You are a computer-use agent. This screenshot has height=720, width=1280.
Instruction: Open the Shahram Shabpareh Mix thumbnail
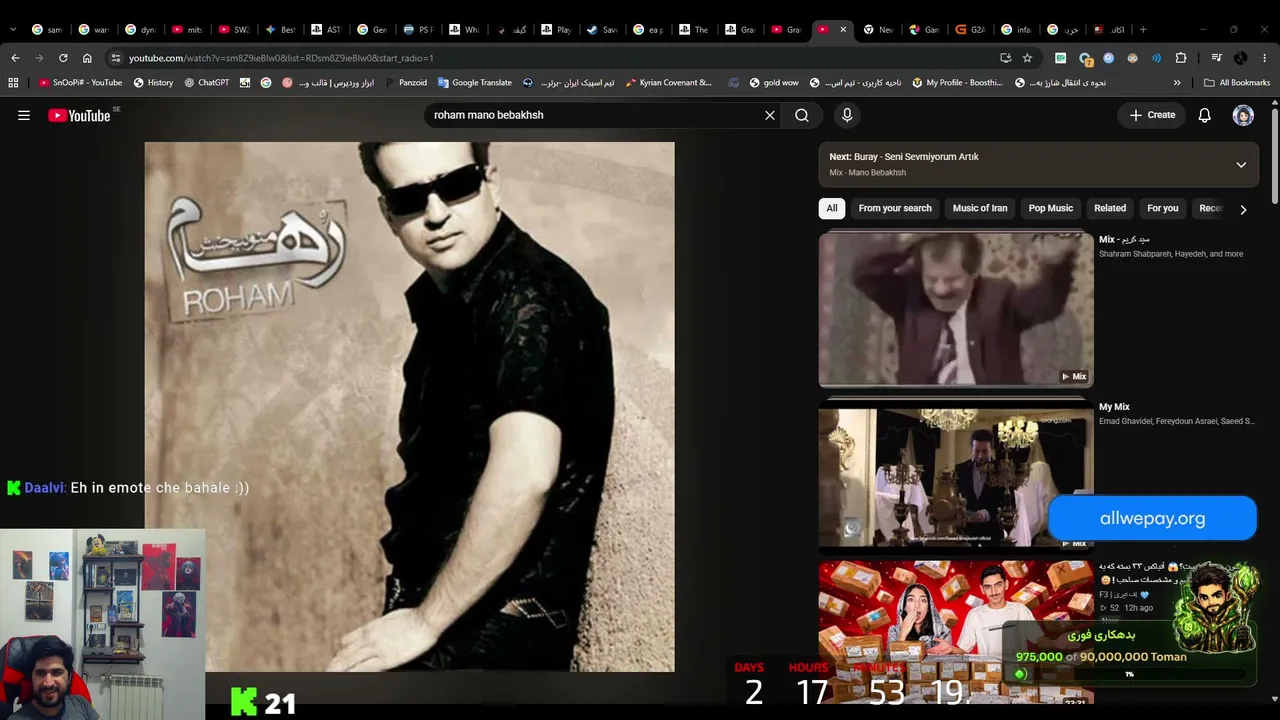[x=956, y=309]
